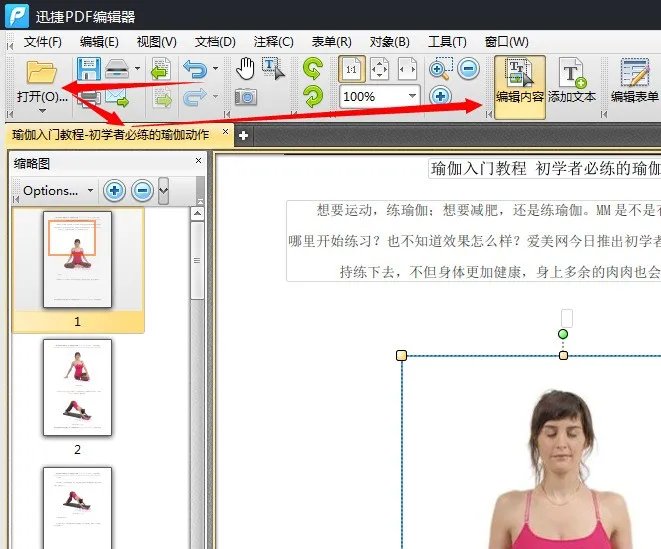Image resolution: width=661 pixels, height=549 pixels.
Task: Click the Snapshot camera icon
Action: pos(245,97)
